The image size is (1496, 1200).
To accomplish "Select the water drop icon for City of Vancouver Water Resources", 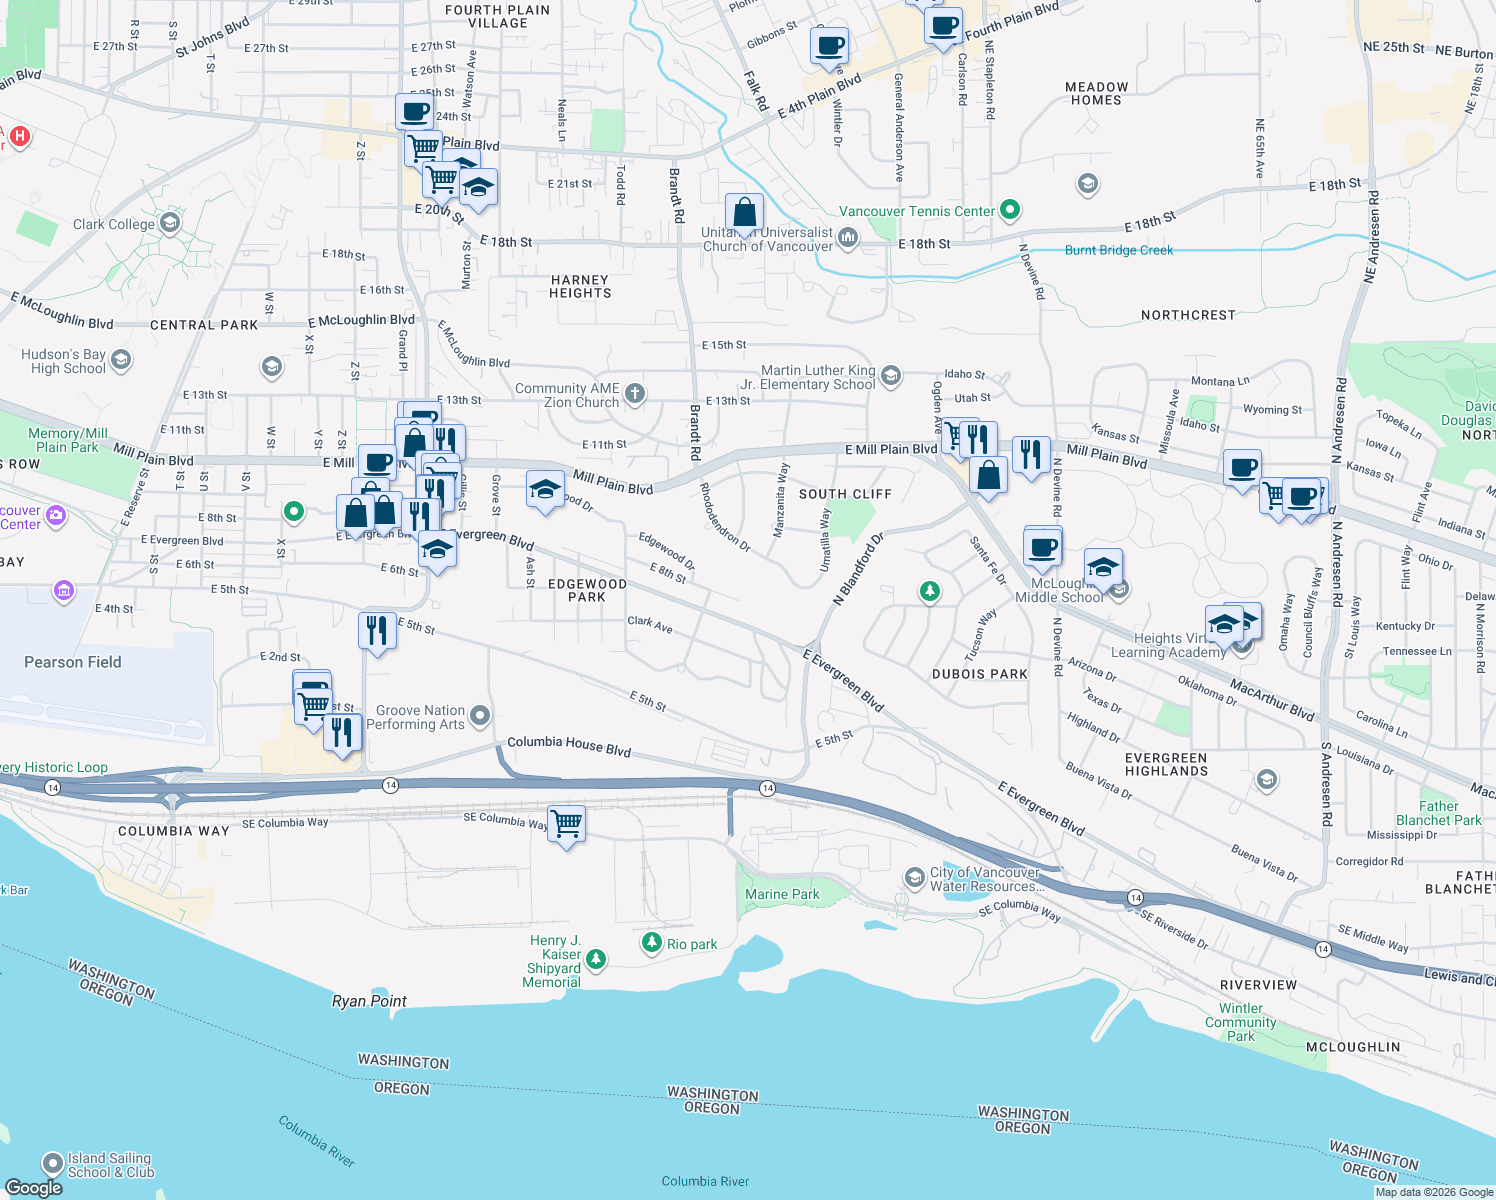I will coord(913,878).
